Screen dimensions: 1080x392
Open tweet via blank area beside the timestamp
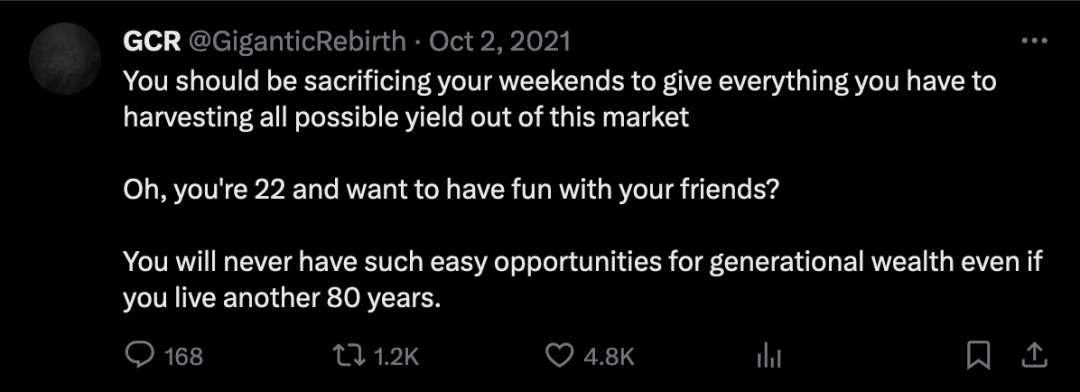point(792,43)
